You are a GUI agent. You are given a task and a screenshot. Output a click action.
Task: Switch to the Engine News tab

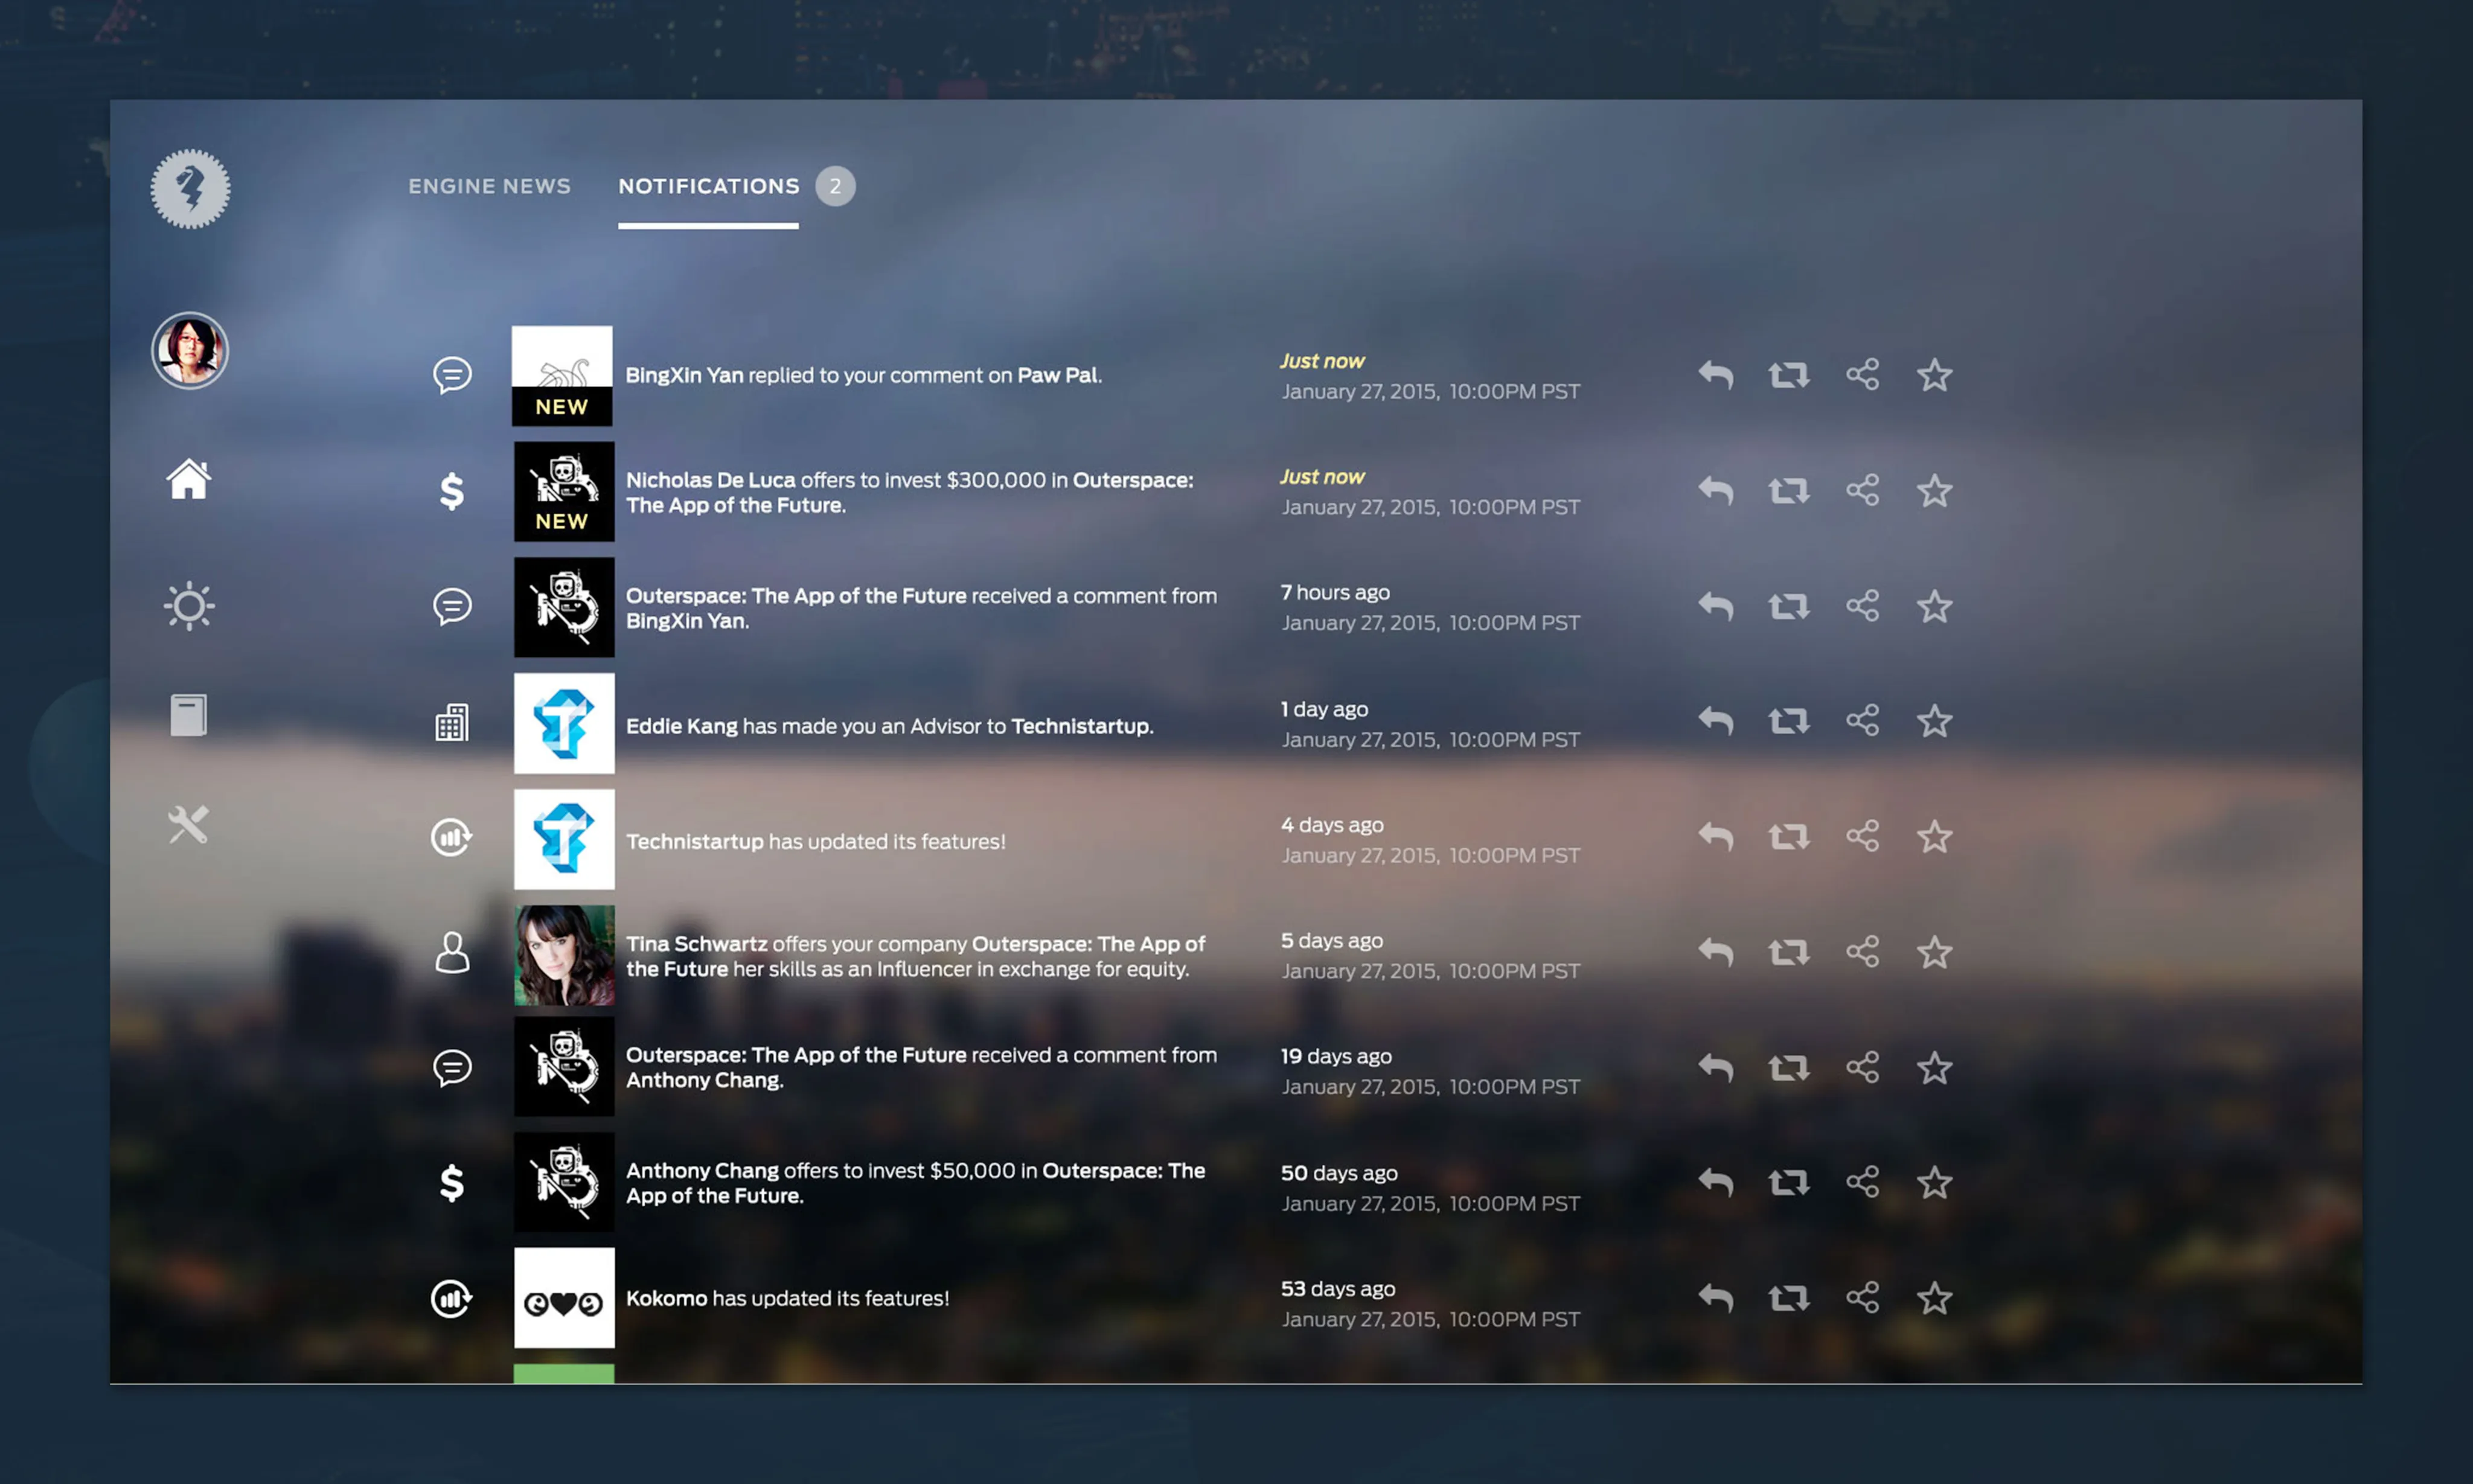tap(489, 186)
